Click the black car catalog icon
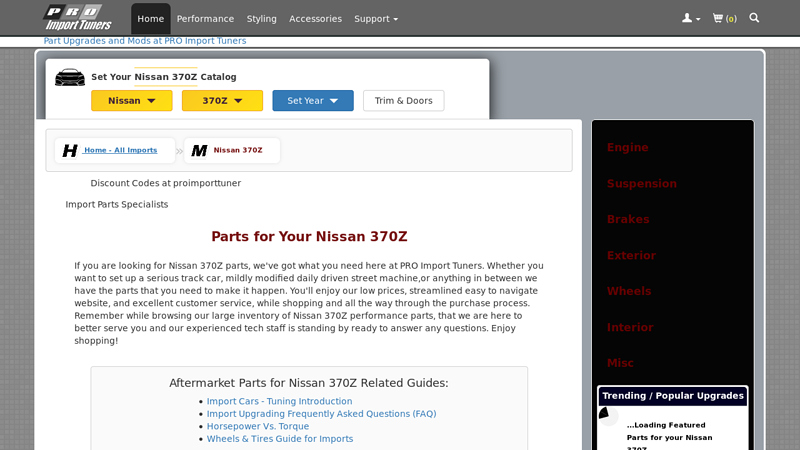The width and height of the screenshot is (800, 450). (70, 77)
